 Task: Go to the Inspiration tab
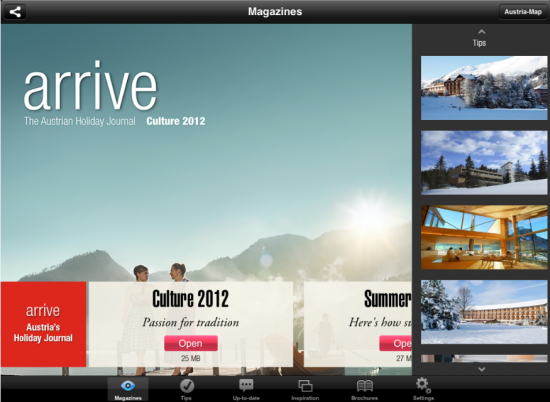point(305,389)
